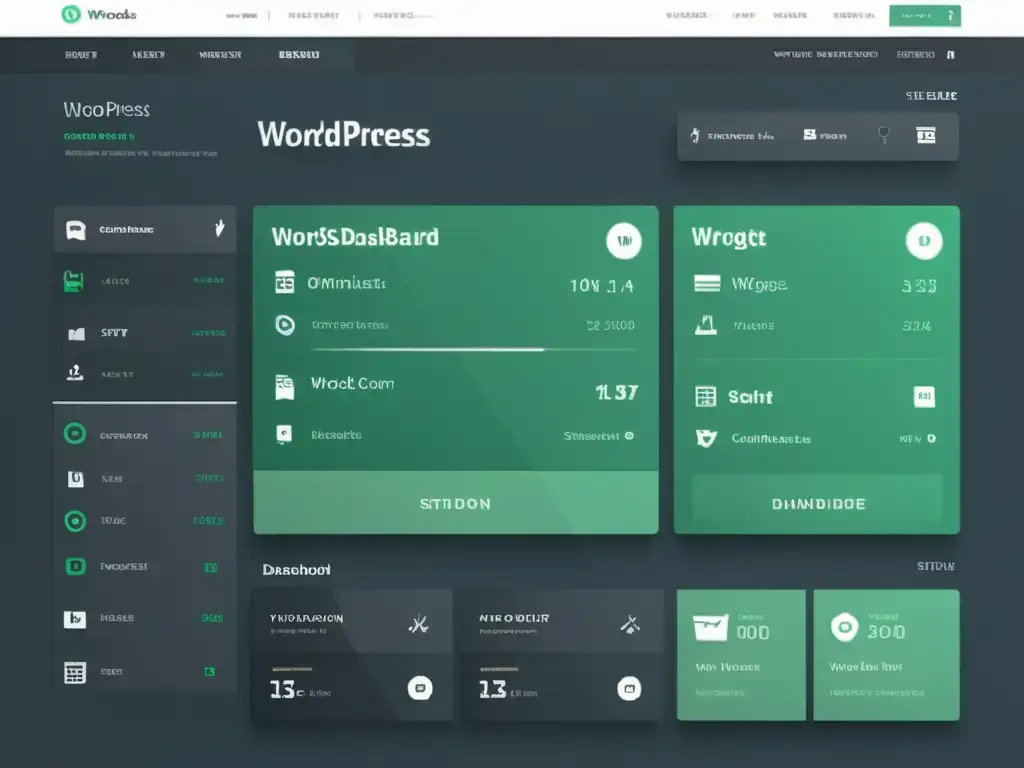
Task: Click the white square button in the Scilit row
Action: [x=923, y=396]
